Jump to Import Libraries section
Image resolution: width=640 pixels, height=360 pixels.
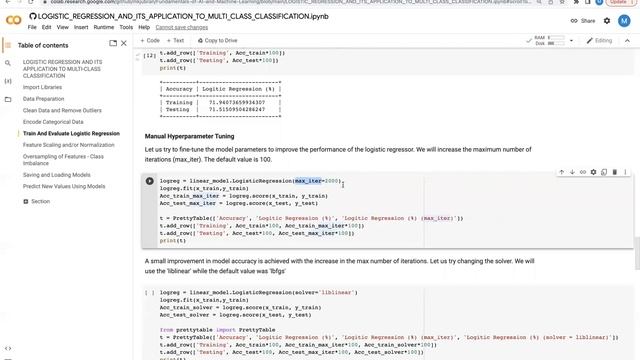coord(42,87)
